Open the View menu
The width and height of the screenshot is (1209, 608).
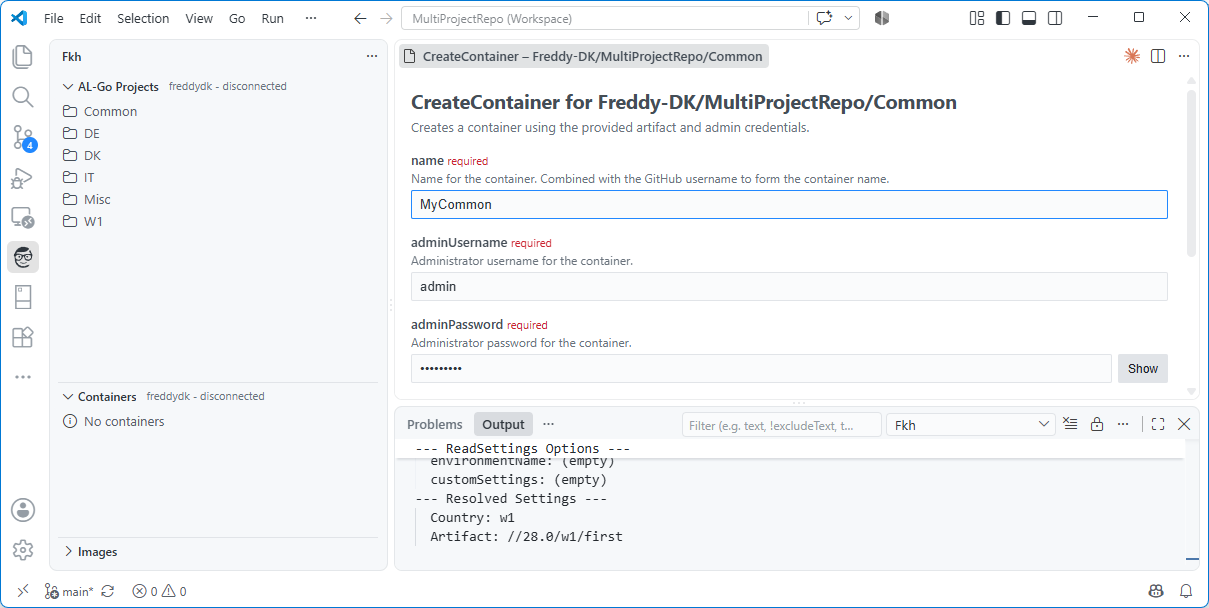pos(199,18)
